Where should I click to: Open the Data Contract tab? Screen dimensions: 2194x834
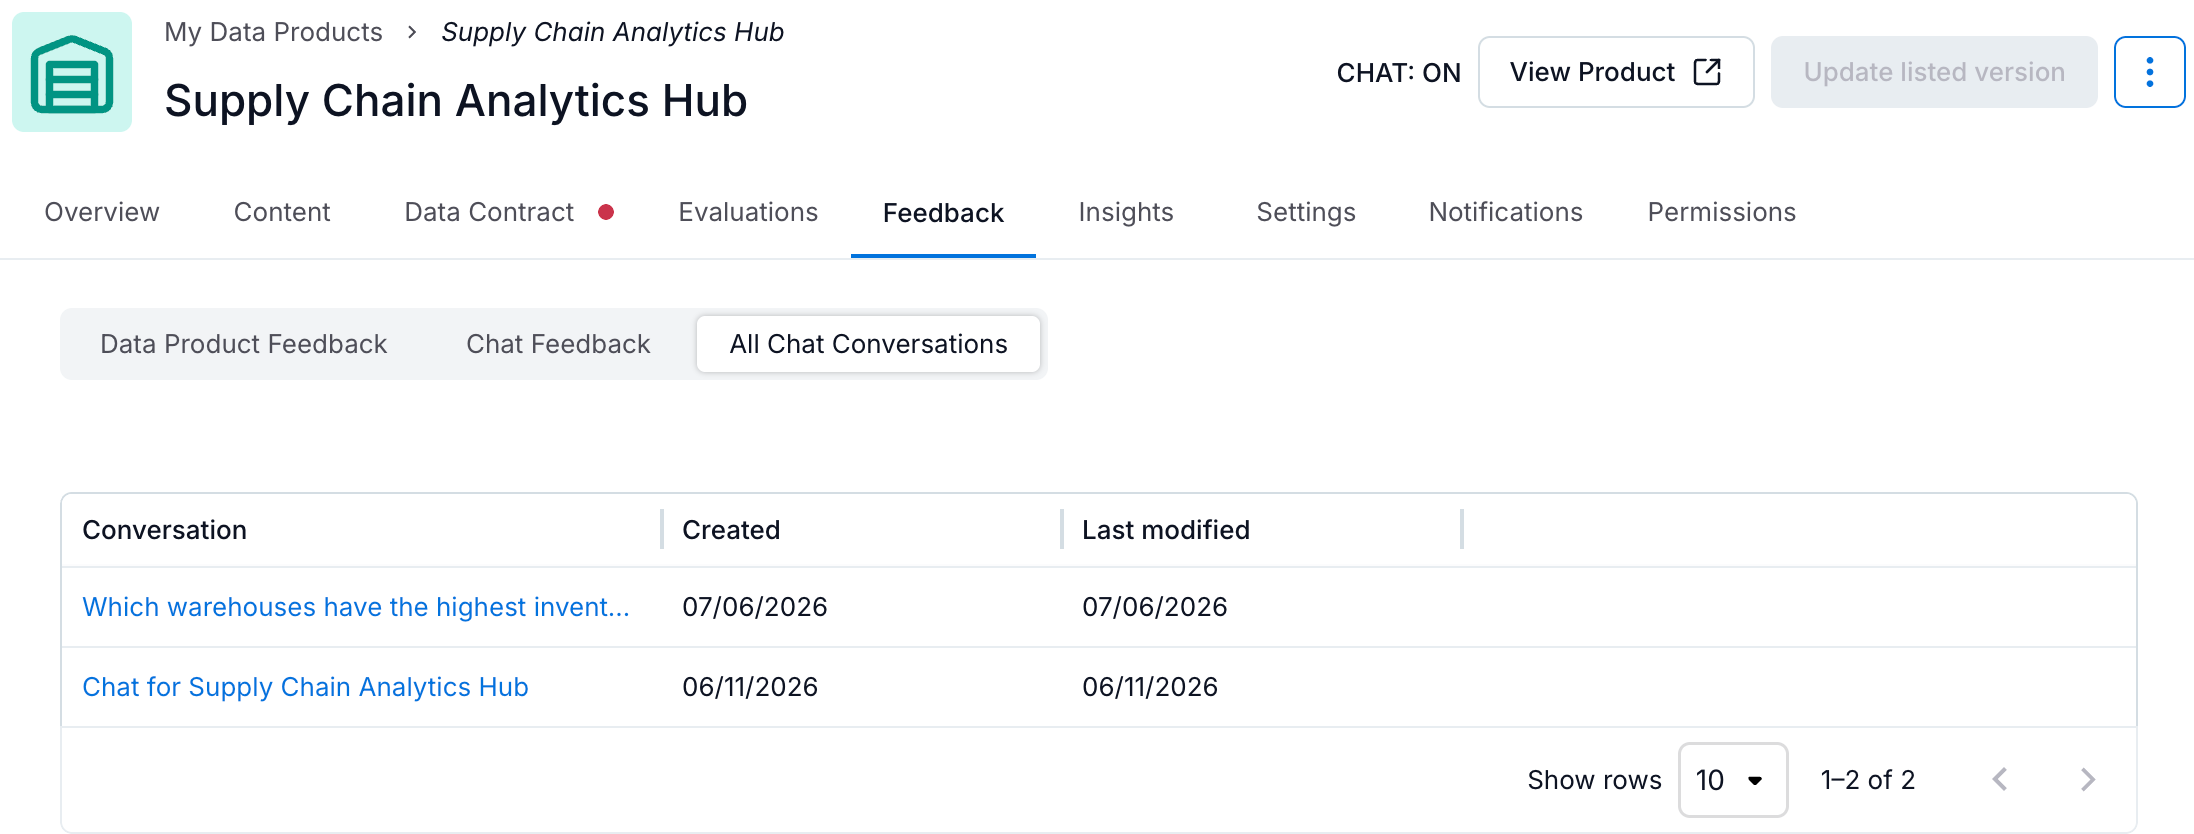tap(489, 212)
